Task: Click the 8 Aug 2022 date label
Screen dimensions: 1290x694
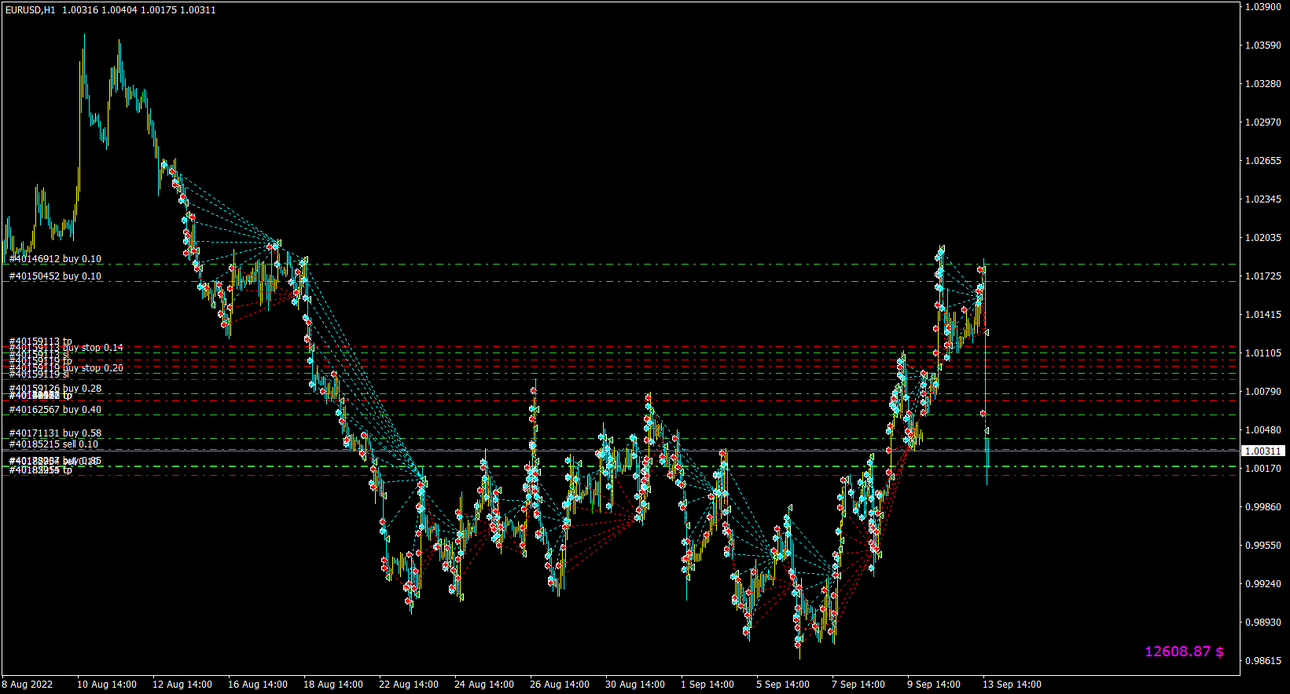Action: click(x=27, y=685)
